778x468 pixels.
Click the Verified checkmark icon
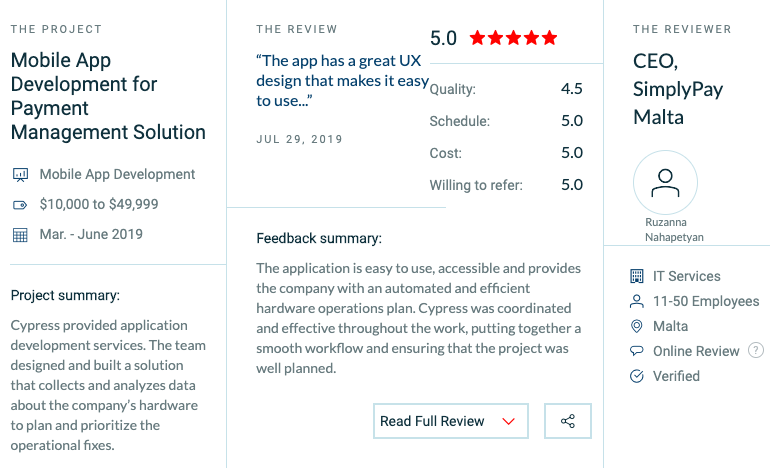coord(636,376)
